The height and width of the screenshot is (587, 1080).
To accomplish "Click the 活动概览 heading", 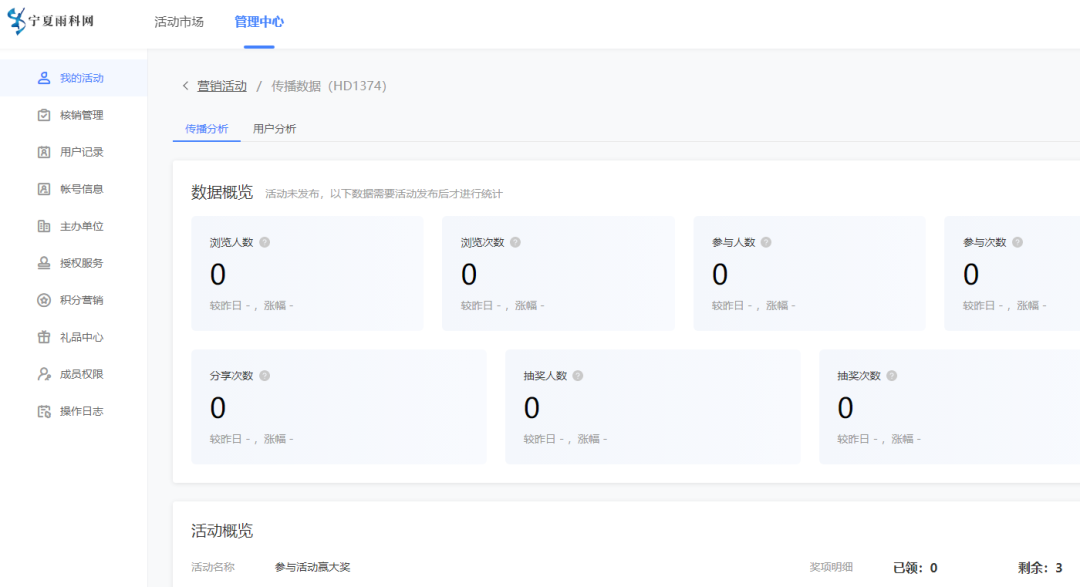I will click(x=222, y=531).
